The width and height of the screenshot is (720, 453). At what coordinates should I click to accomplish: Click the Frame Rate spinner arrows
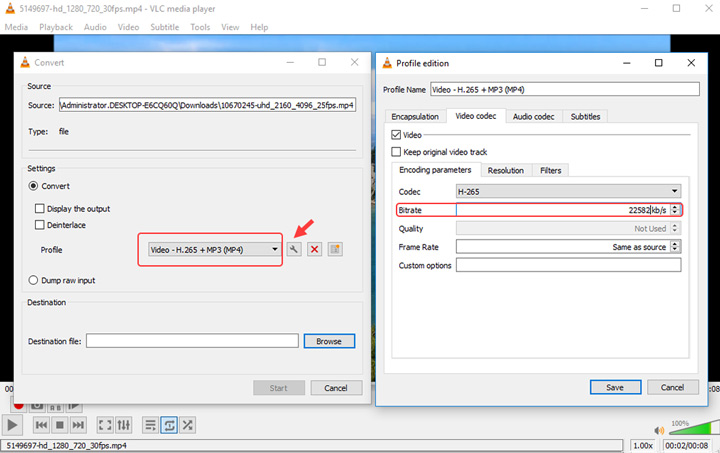click(675, 246)
